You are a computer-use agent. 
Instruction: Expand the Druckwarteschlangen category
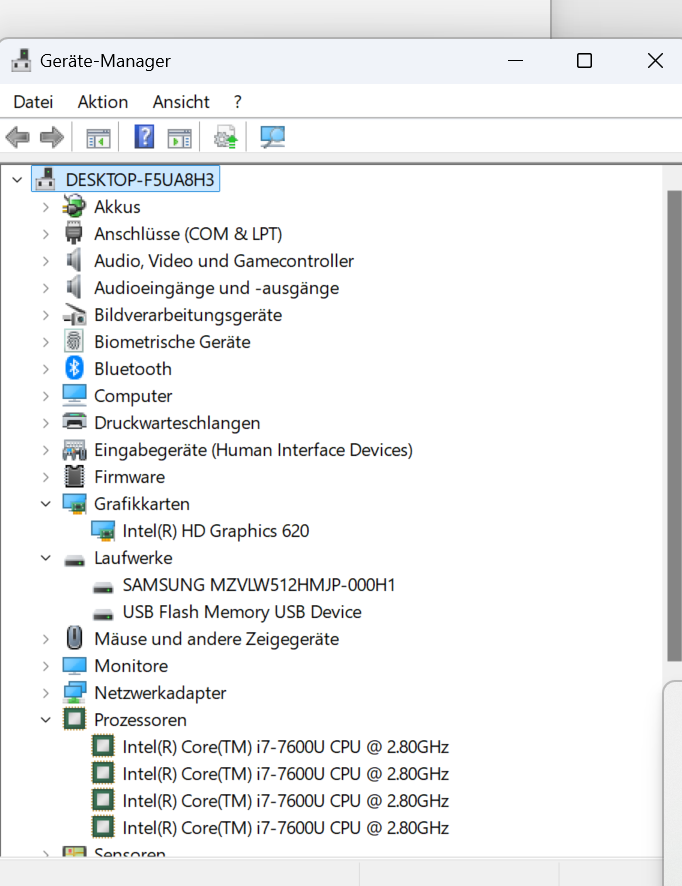pyautogui.click(x=46, y=423)
